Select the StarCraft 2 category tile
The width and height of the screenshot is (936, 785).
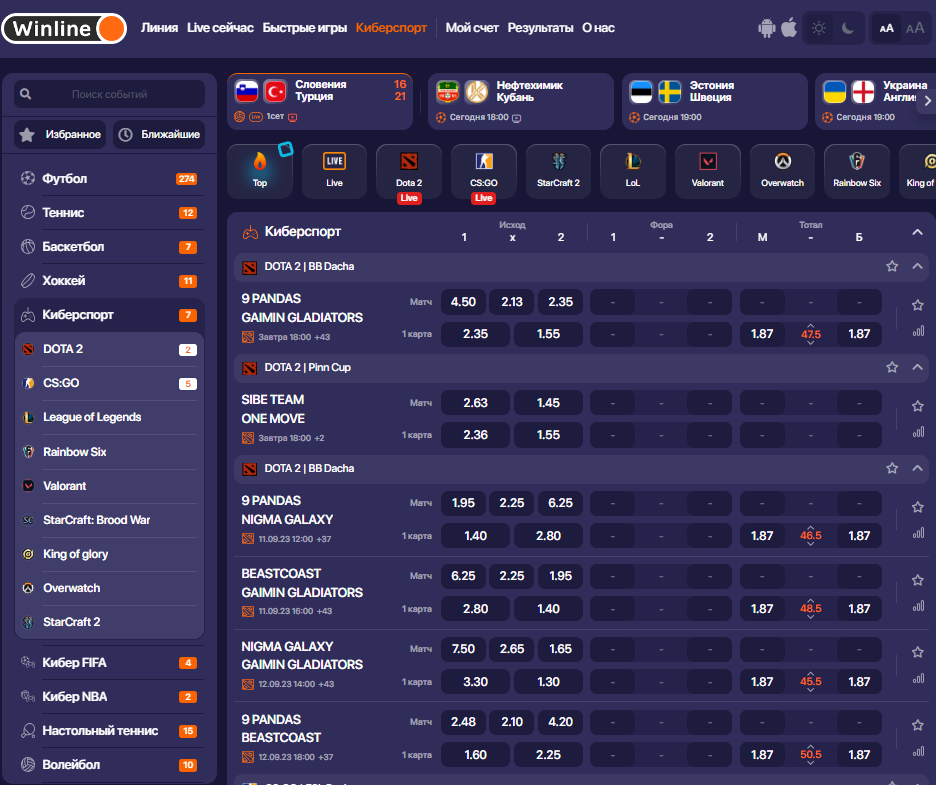[558, 171]
